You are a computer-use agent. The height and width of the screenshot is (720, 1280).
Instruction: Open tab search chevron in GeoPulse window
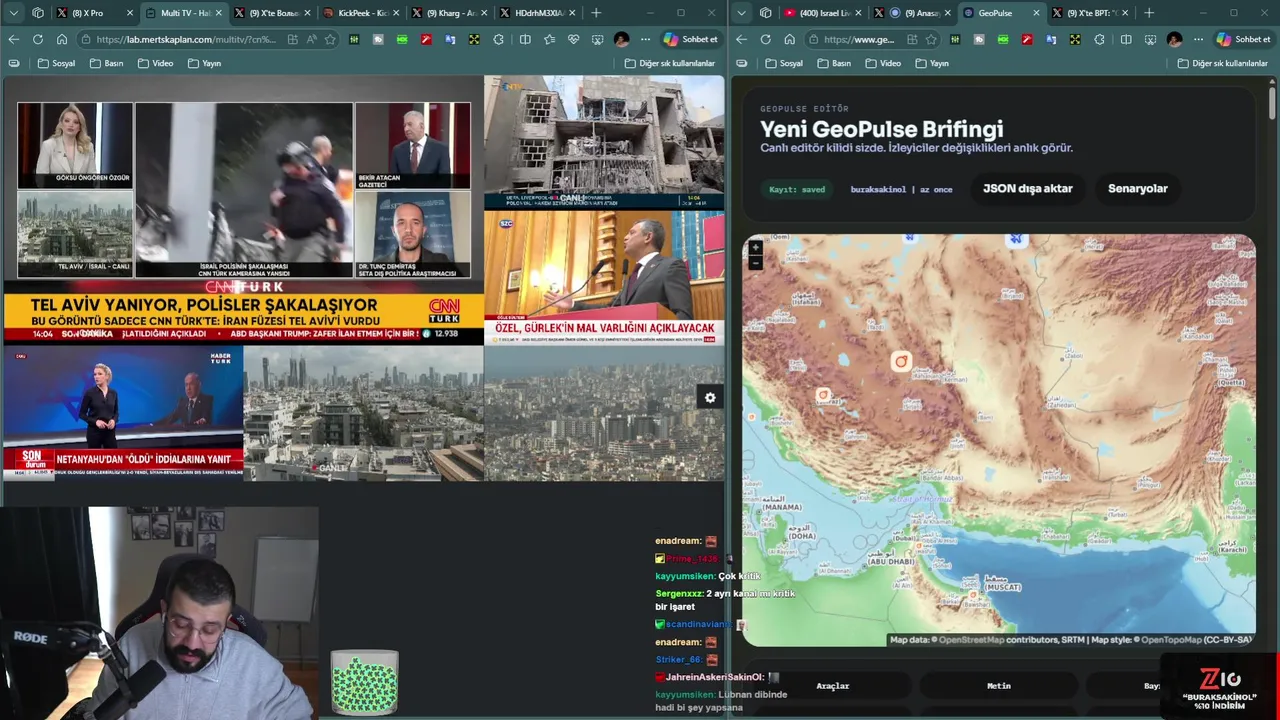coord(741,13)
